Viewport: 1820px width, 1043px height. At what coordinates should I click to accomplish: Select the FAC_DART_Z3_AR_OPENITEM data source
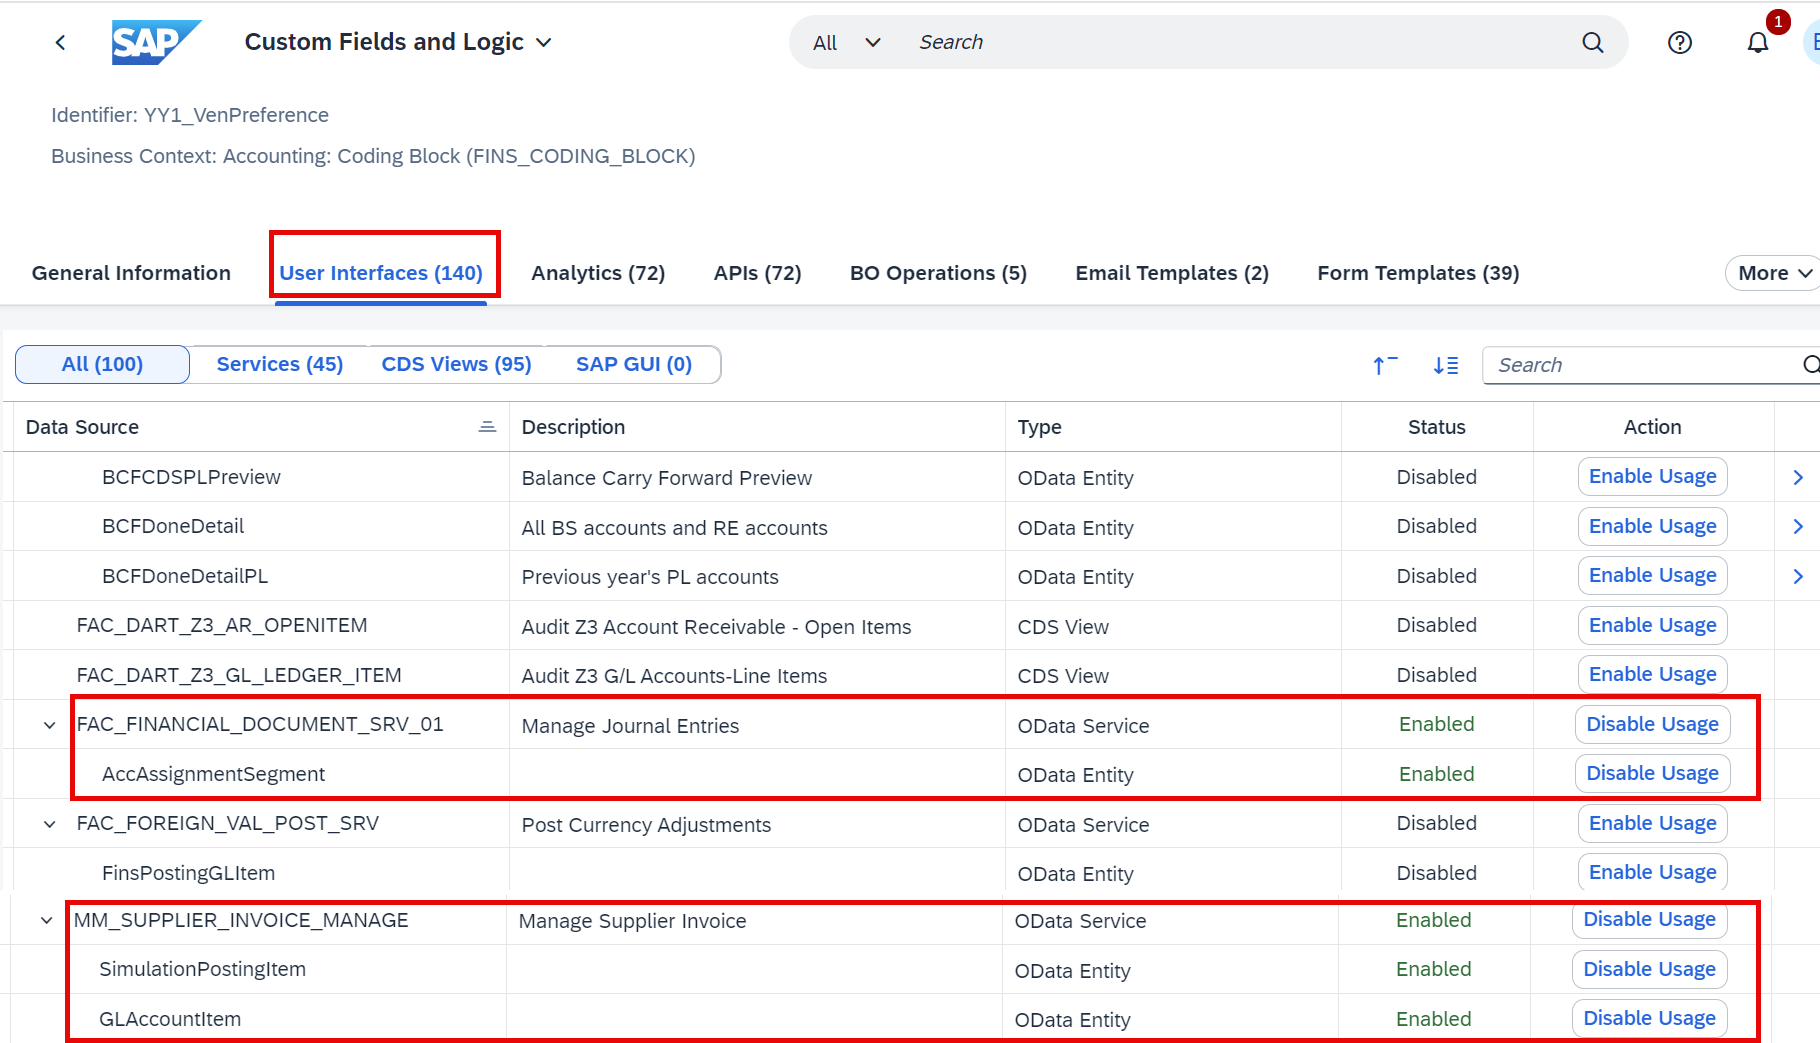point(222,625)
